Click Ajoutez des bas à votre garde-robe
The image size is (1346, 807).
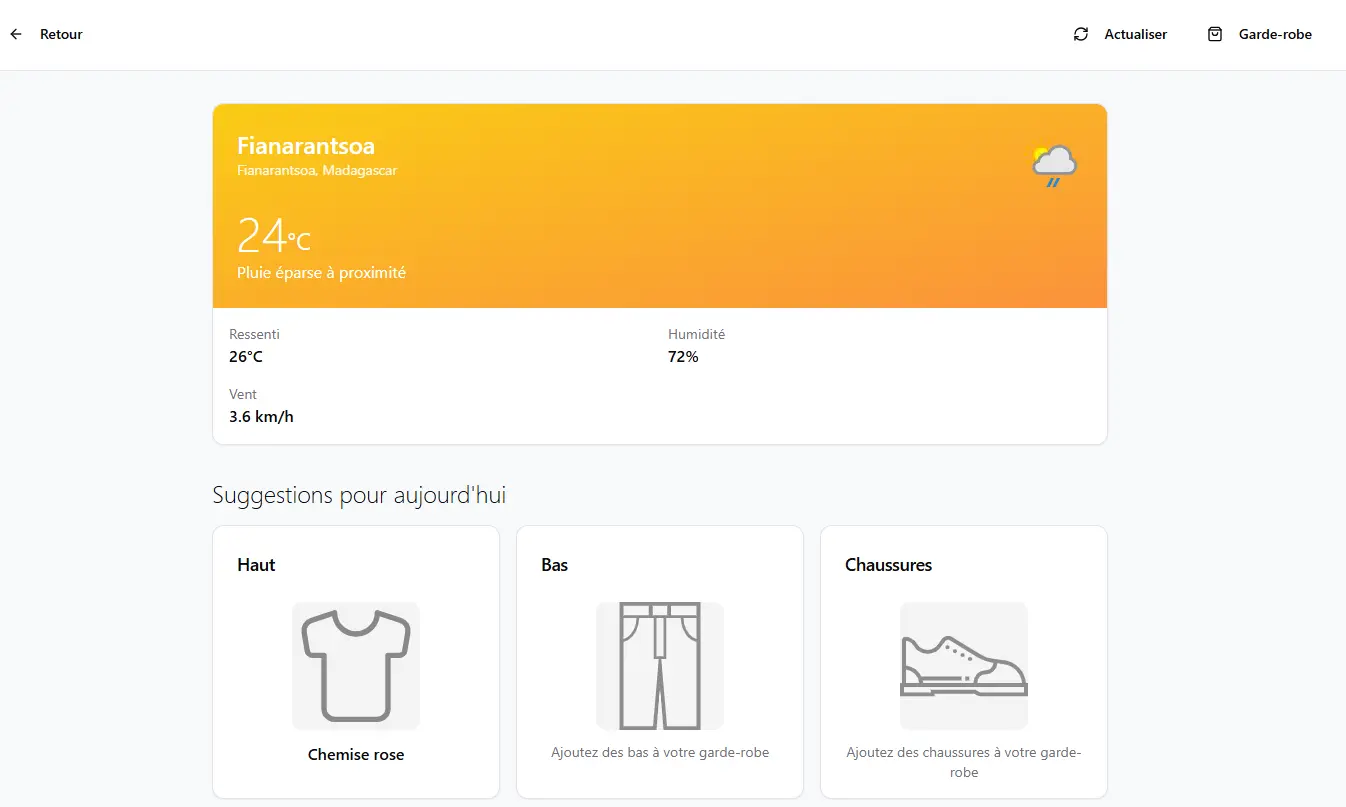660,753
